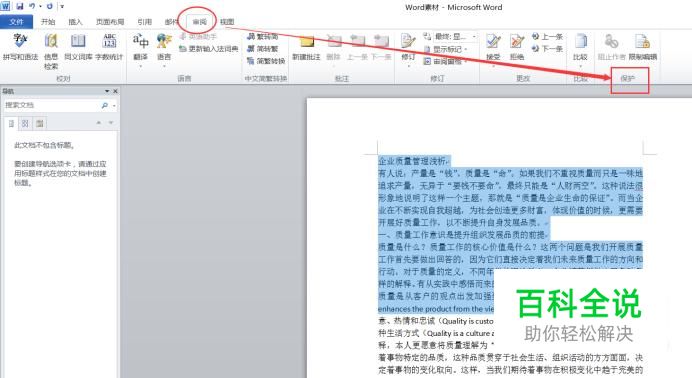Expand the 修订 track changes dropdown arrow
This screenshot has height=378, width=692.
click(408, 67)
